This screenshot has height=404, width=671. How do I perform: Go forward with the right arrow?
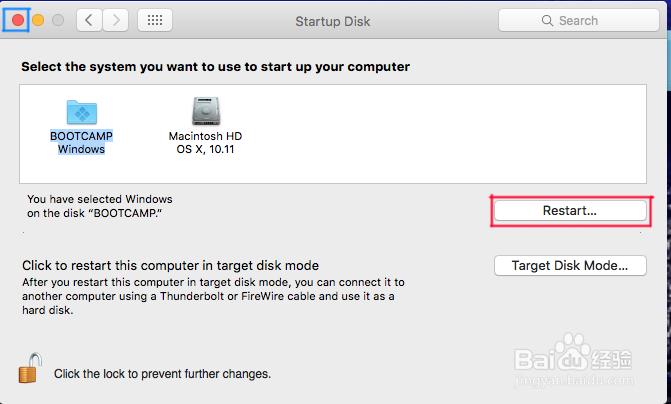tap(116, 20)
